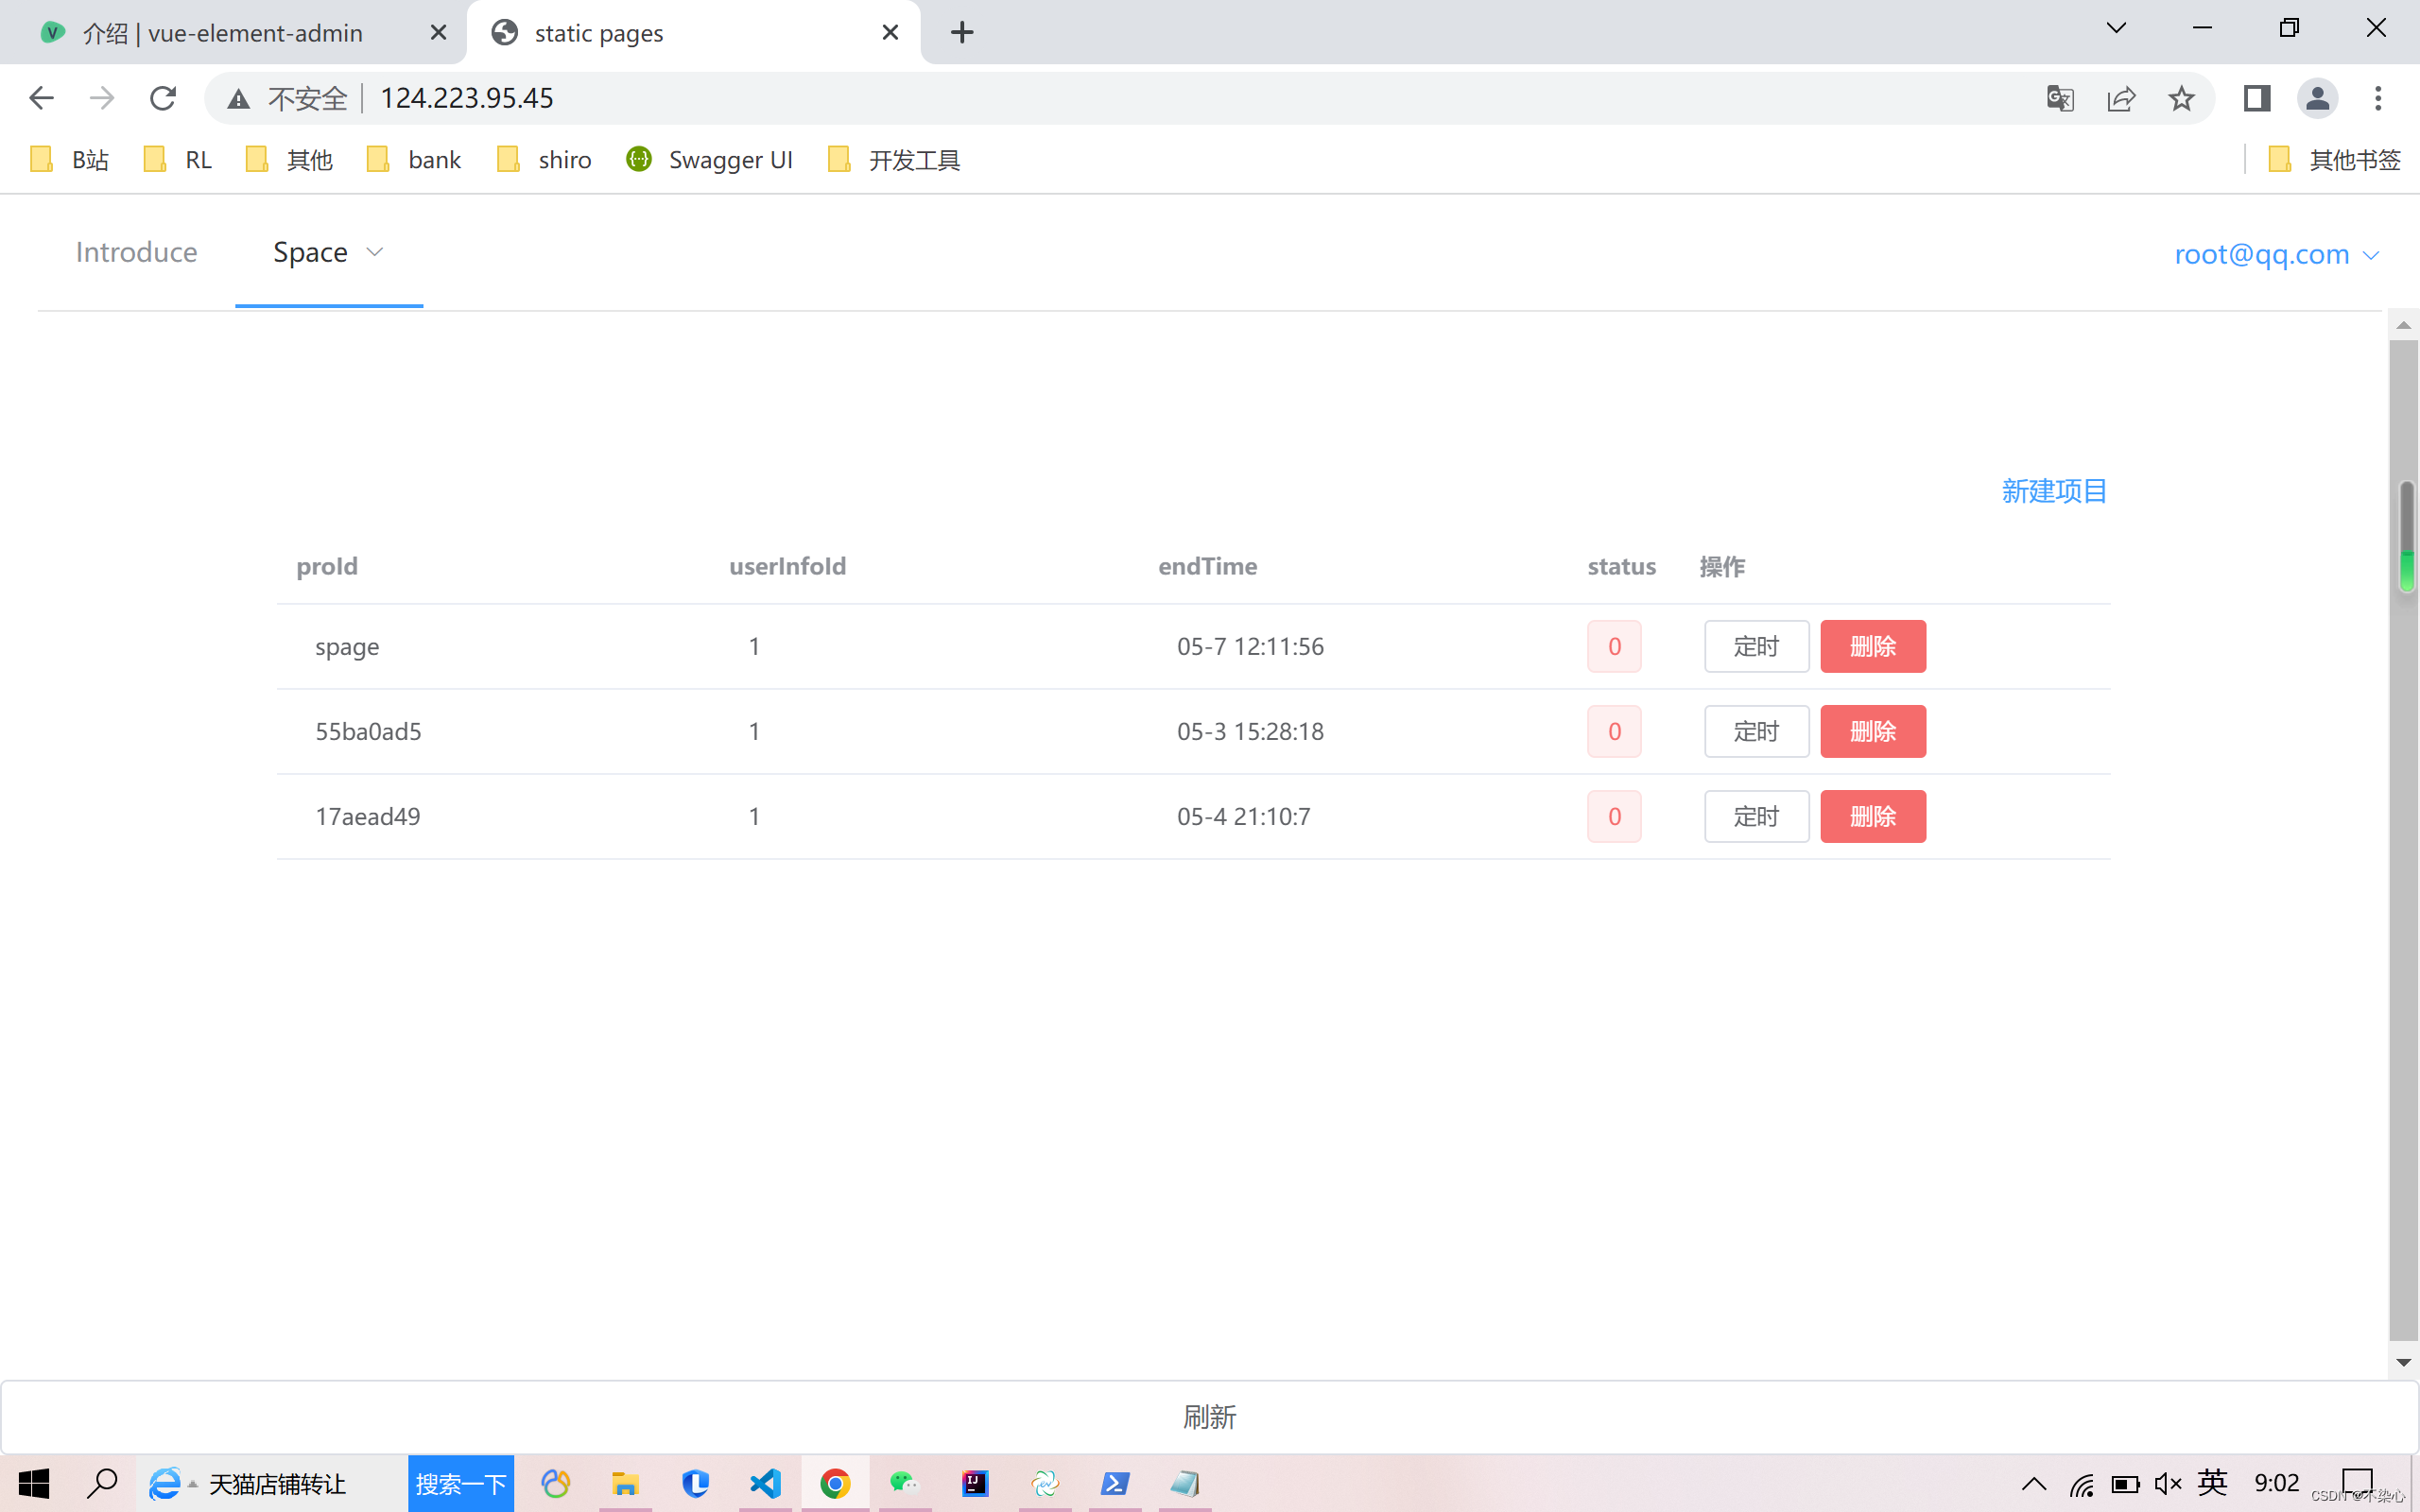The height and width of the screenshot is (1512, 2420).
Task: Open the RL bookmark folder
Action: [x=178, y=160]
